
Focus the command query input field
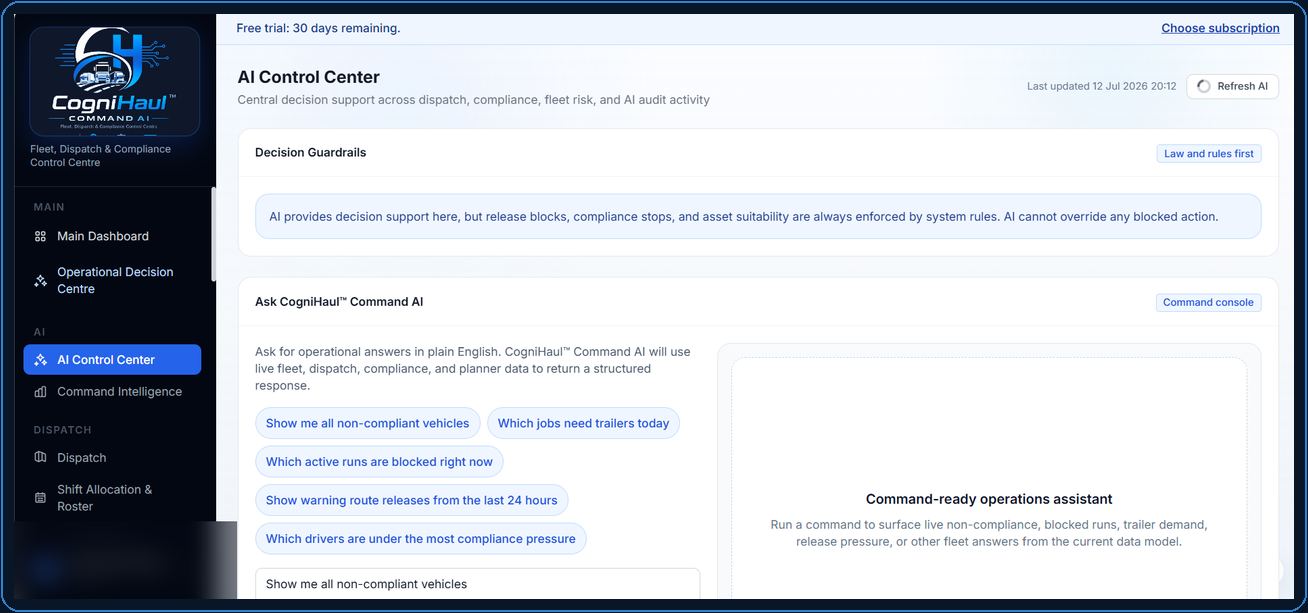pos(478,584)
